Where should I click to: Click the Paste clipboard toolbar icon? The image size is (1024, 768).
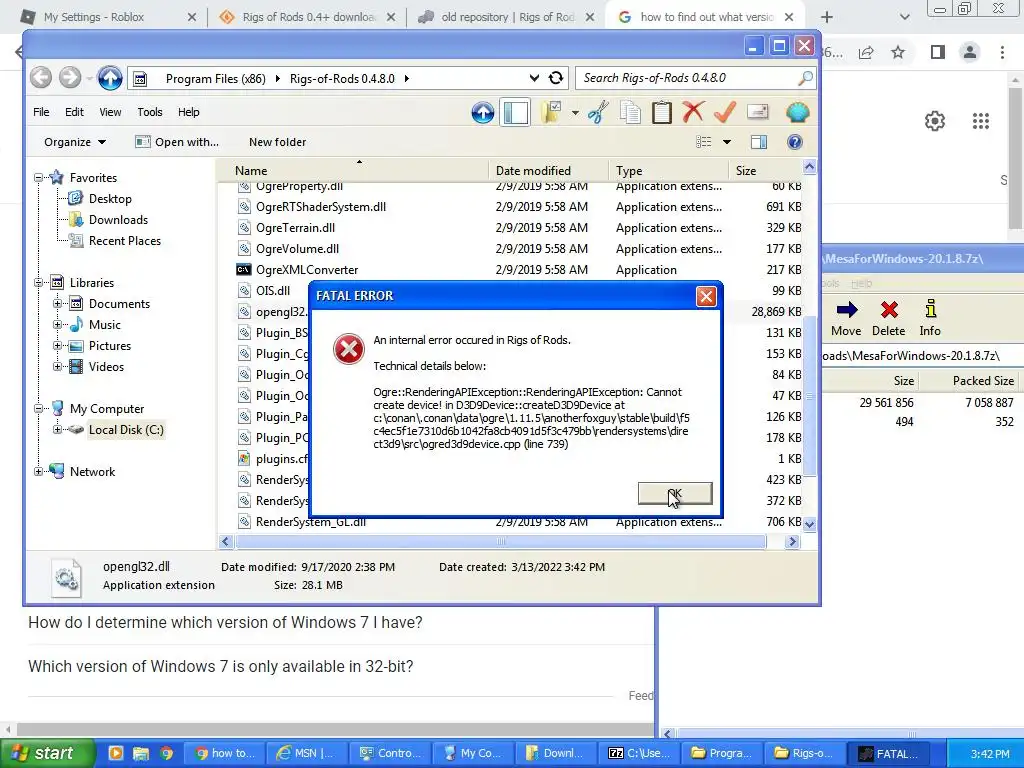662,112
